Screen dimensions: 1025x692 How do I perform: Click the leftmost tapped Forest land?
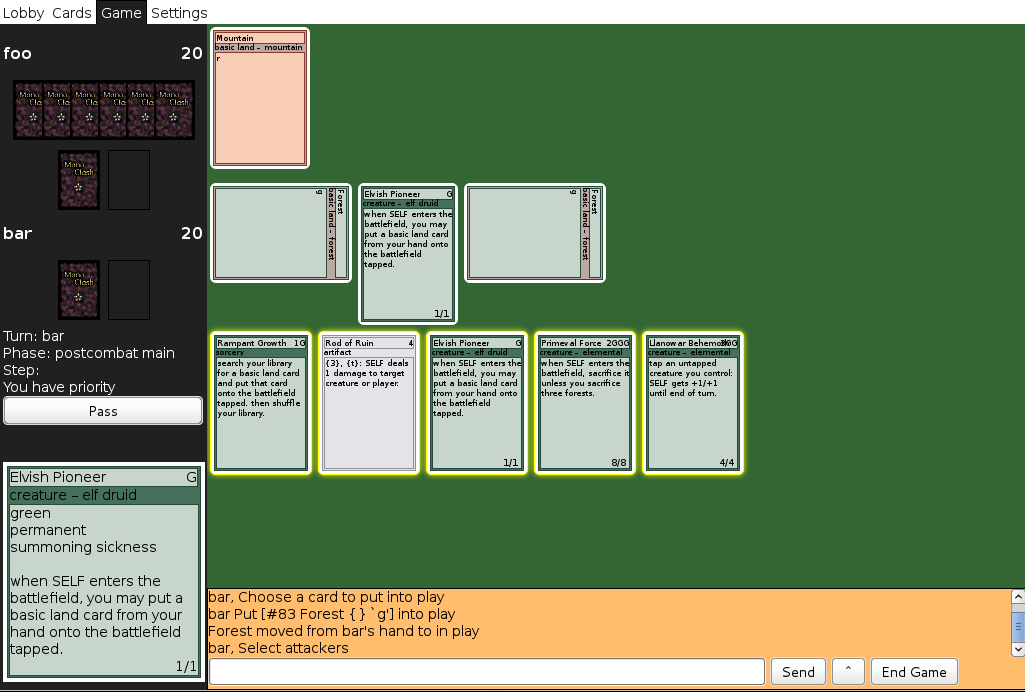280,233
